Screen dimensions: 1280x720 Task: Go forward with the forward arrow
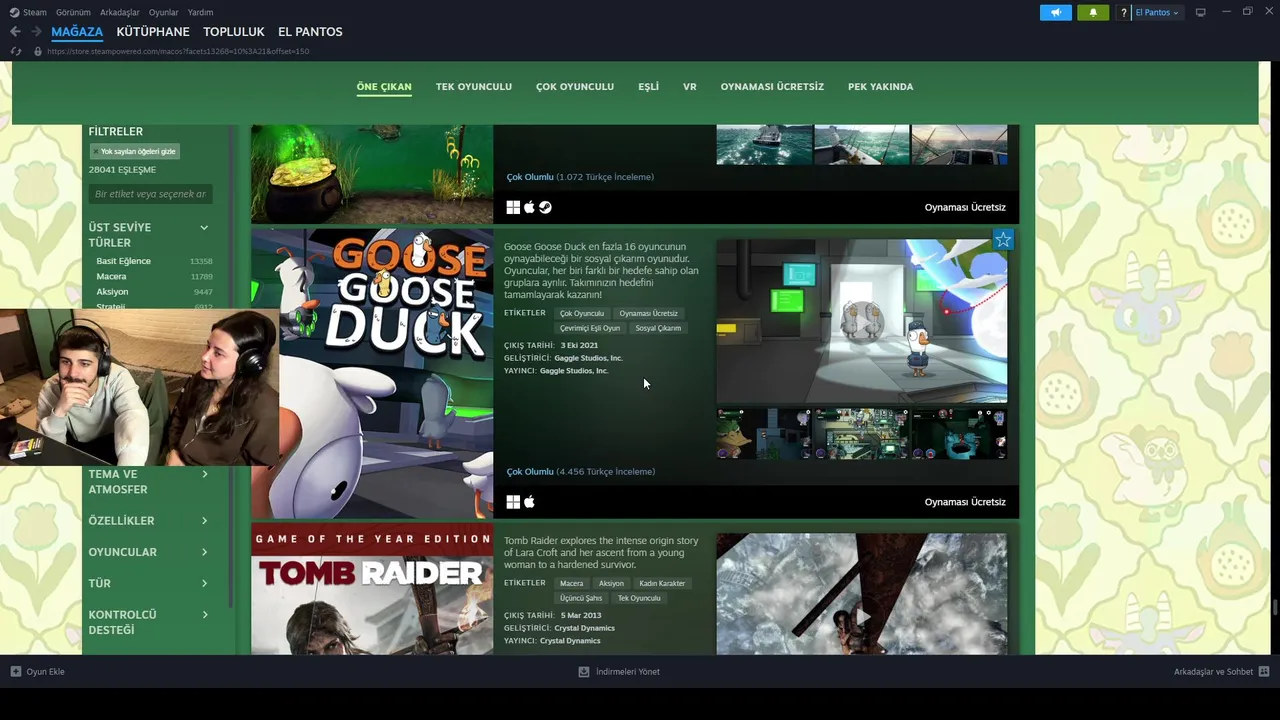pos(36,32)
